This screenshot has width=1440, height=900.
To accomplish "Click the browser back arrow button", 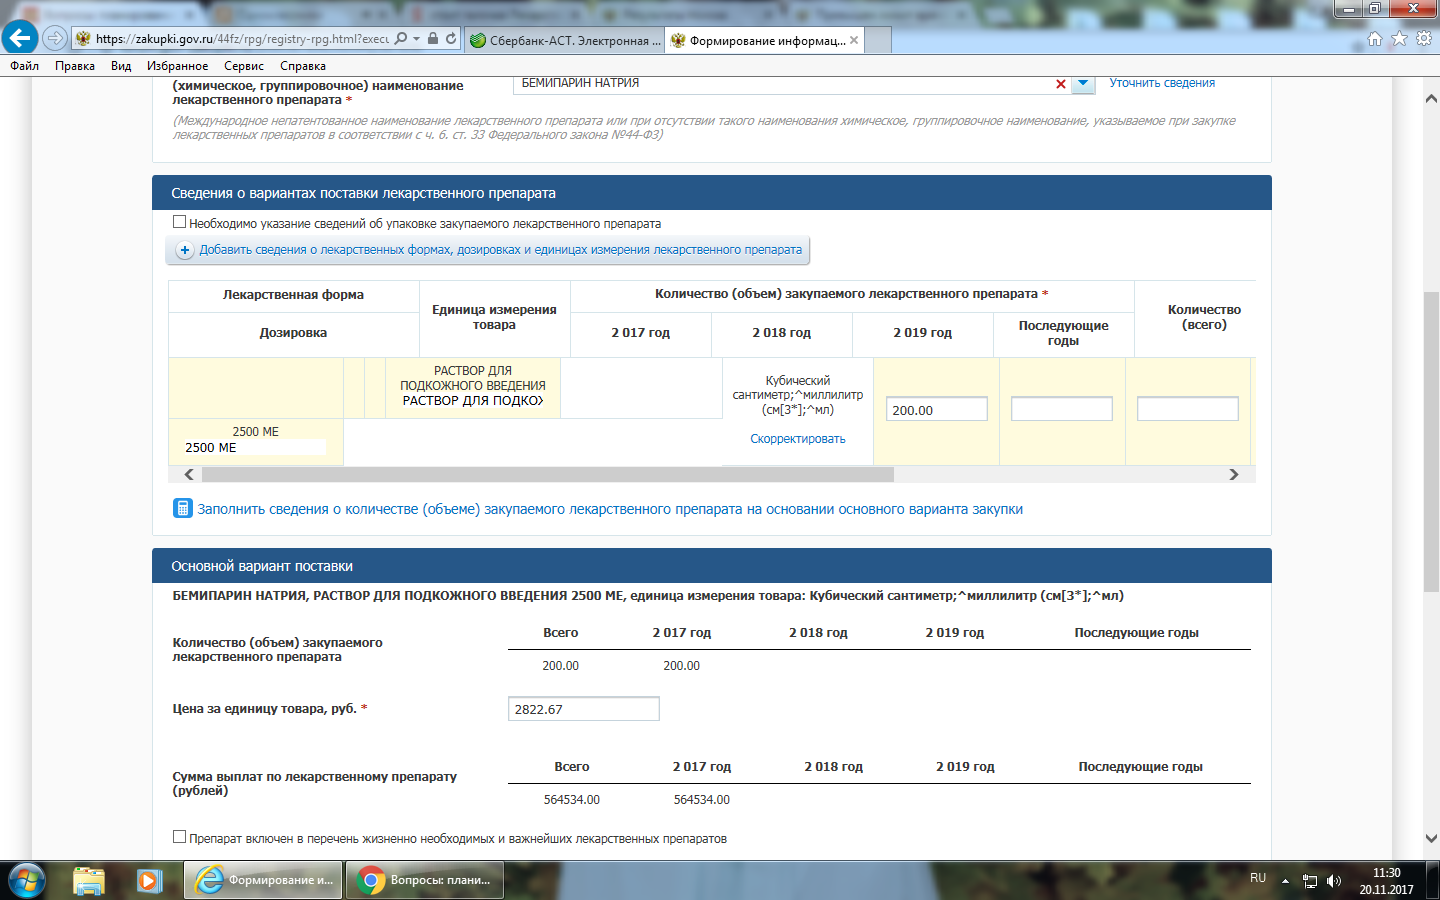I will 20,38.
